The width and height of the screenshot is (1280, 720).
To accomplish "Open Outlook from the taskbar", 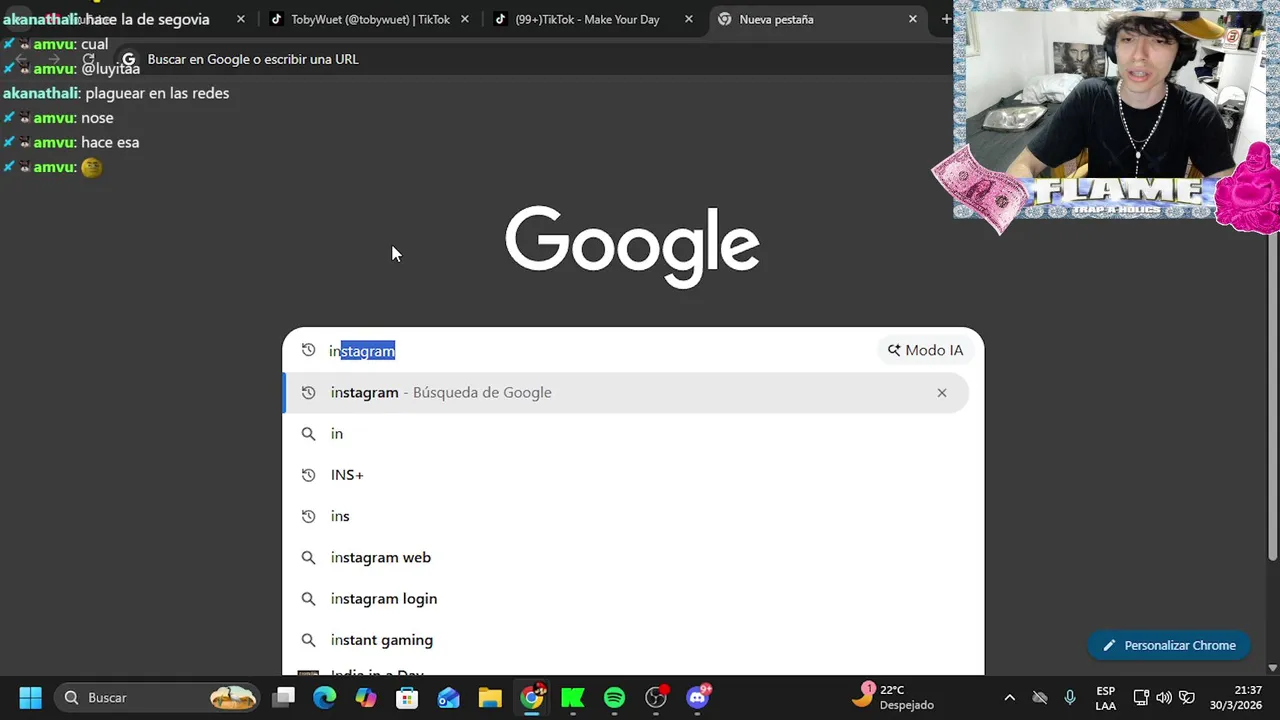I will coord(448,697).
